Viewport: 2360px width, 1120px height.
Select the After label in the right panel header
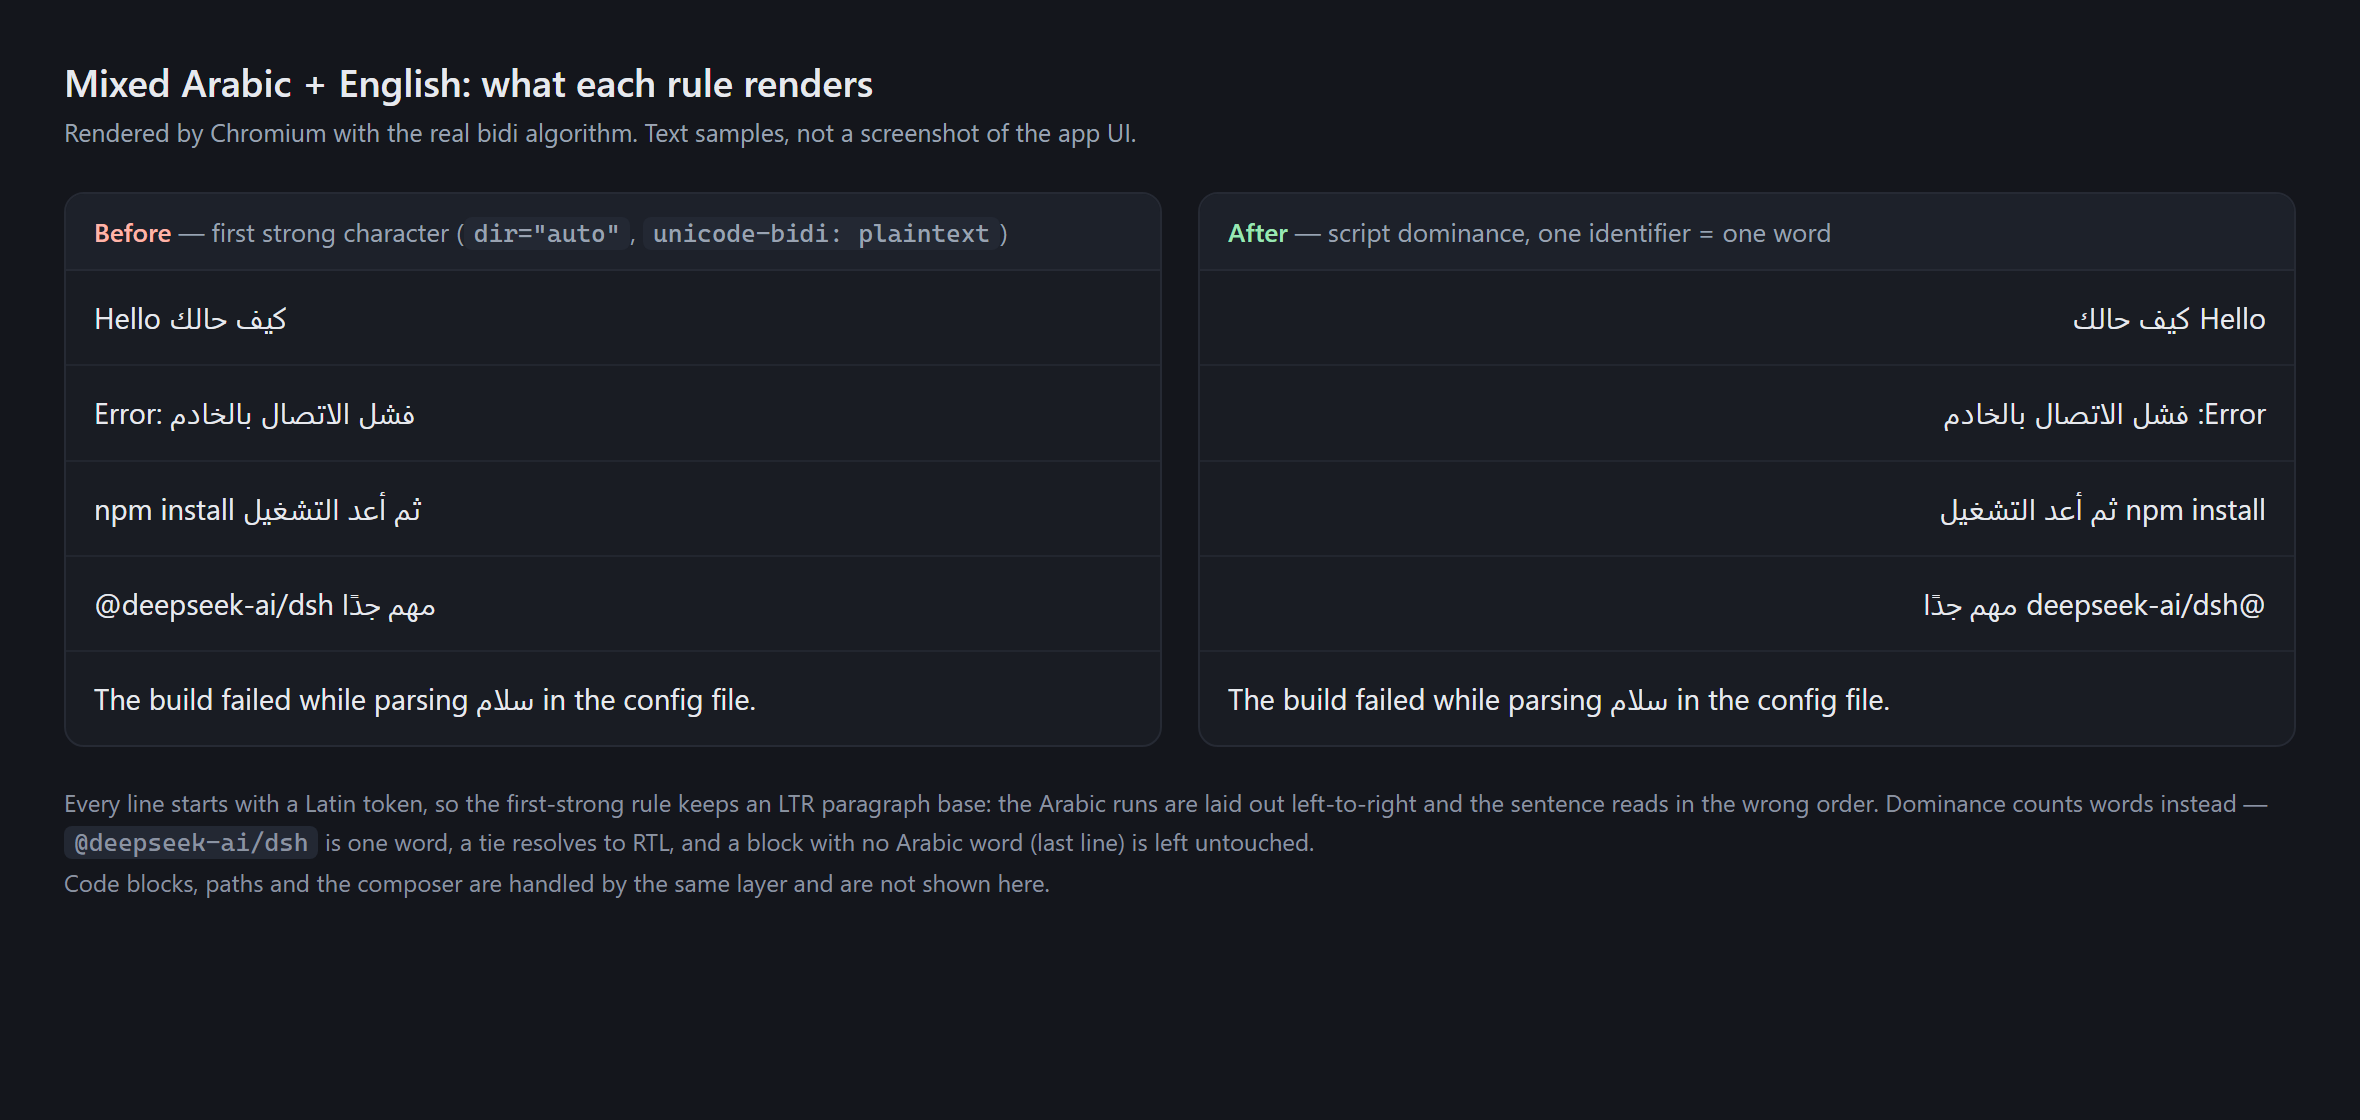pyautogui.click(x=1257, y=233)
